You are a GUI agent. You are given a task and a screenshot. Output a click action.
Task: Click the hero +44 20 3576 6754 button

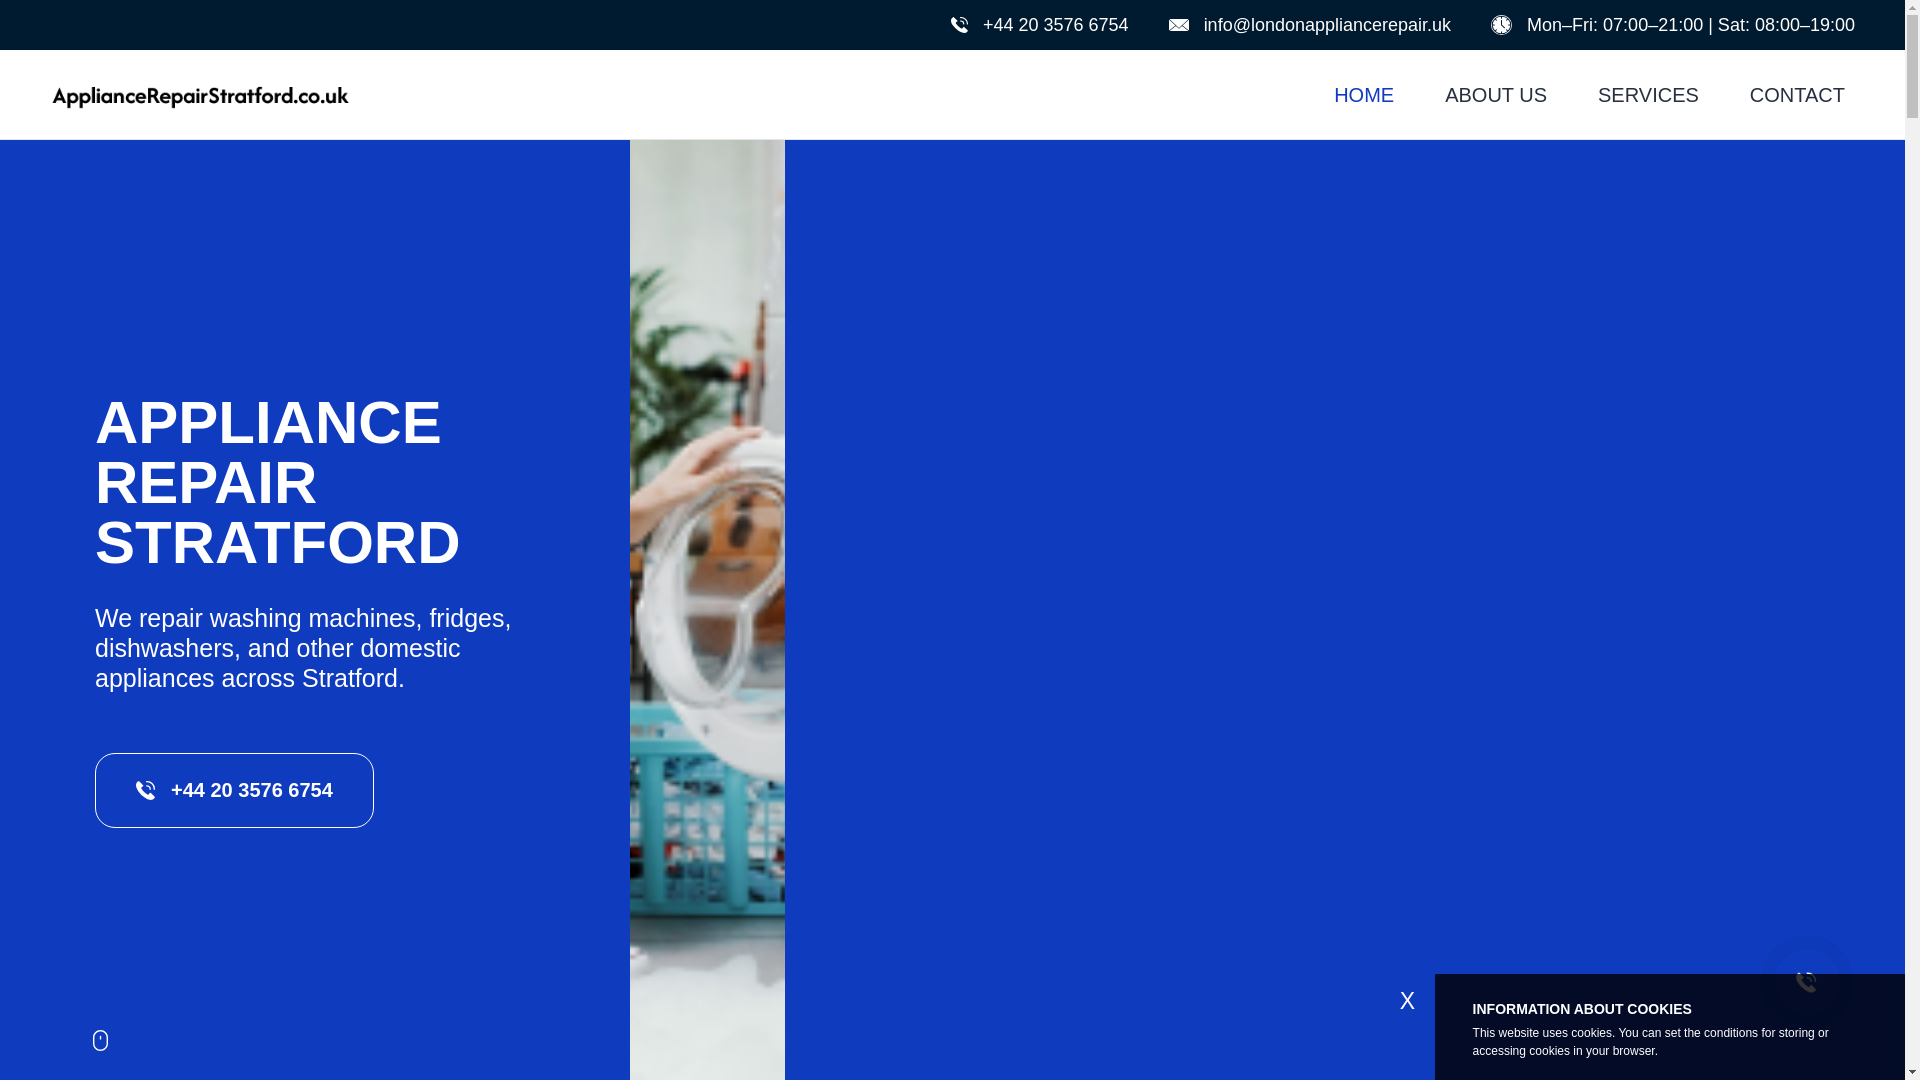tap(234, 790)
